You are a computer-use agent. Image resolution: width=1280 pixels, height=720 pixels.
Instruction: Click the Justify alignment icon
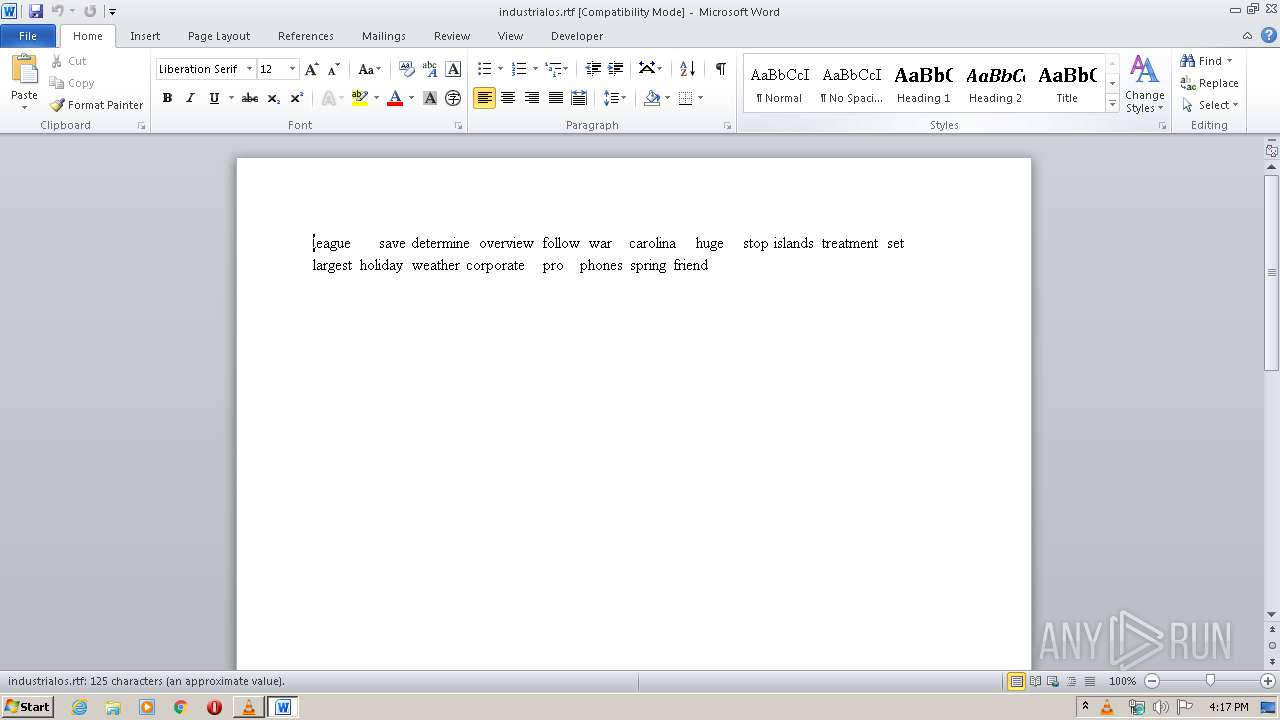(x=556, y=98)
